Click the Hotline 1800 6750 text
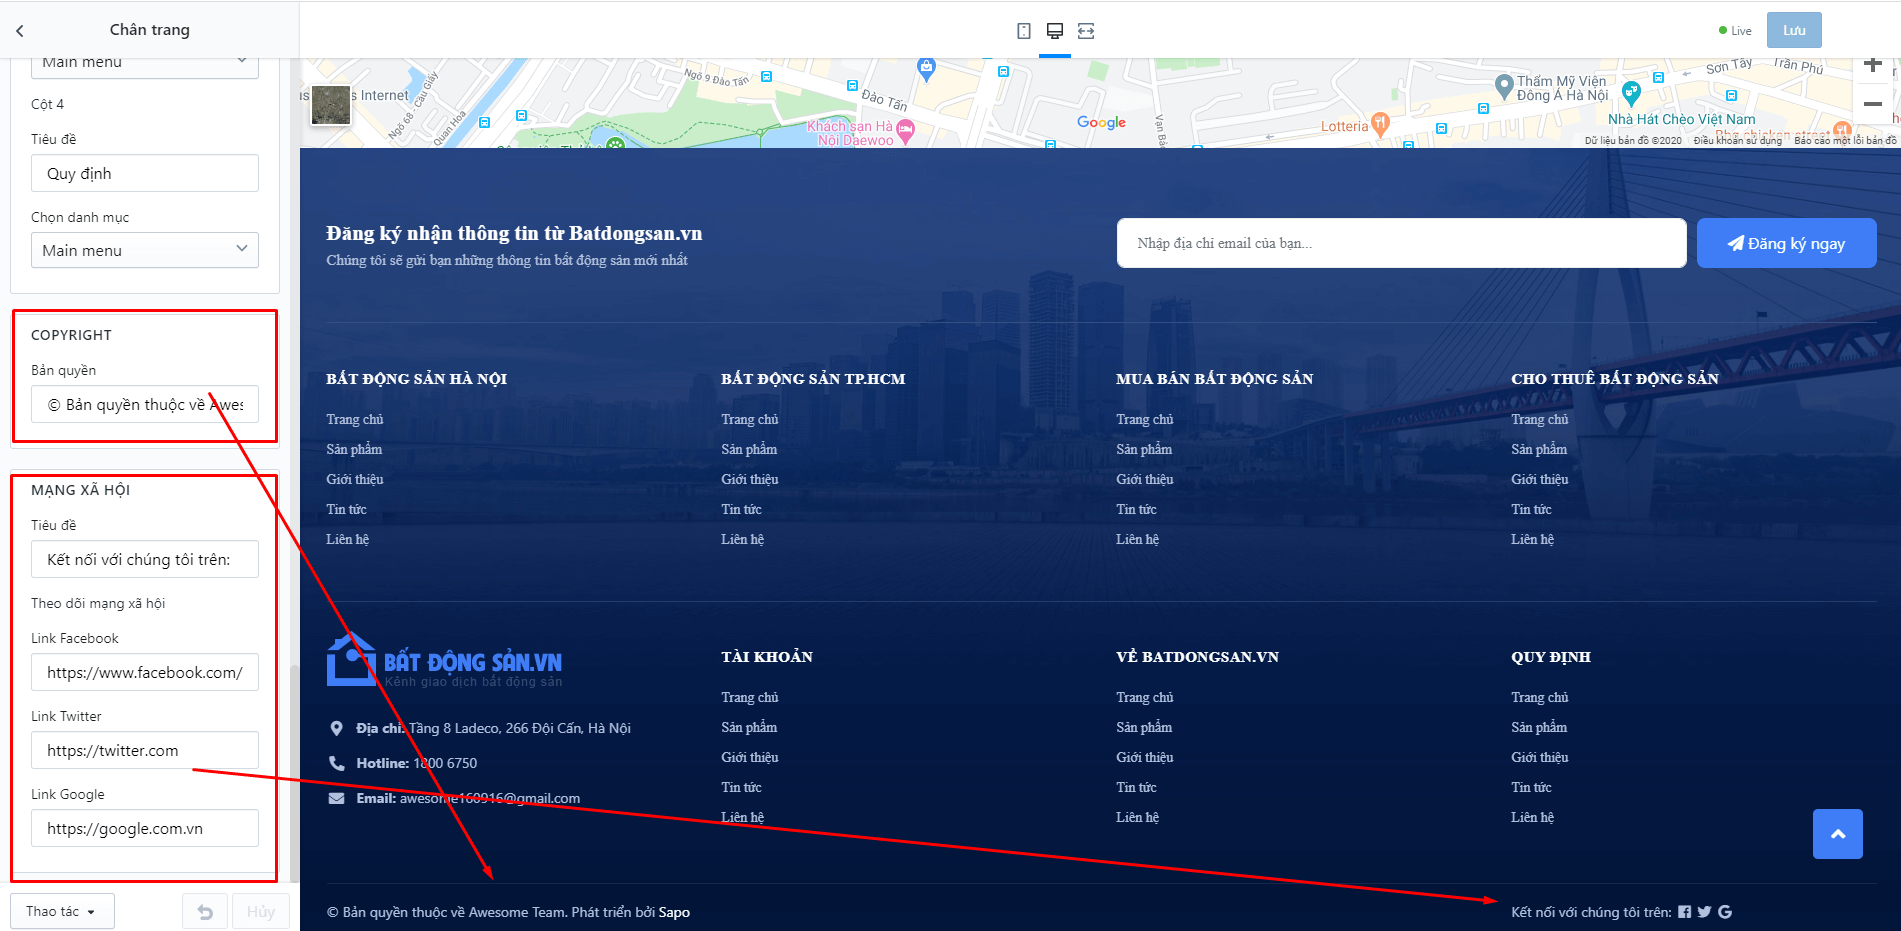The image size is (1901, 931). click(416, 763)
